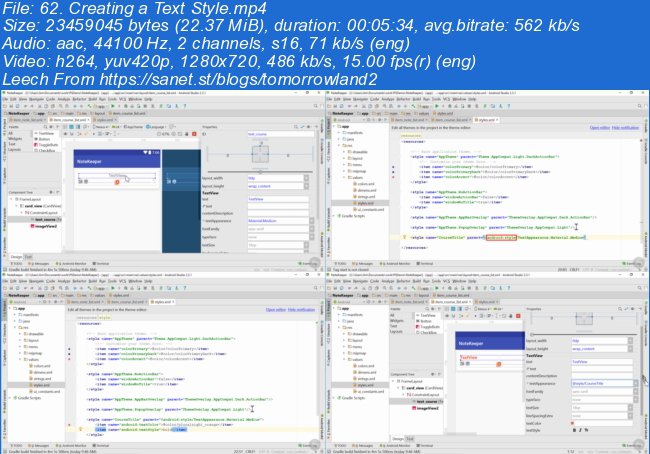650x454 pixels.
Task: Switch to the Text tab at the bottom of the top-left frame
Action: [29, 257]
